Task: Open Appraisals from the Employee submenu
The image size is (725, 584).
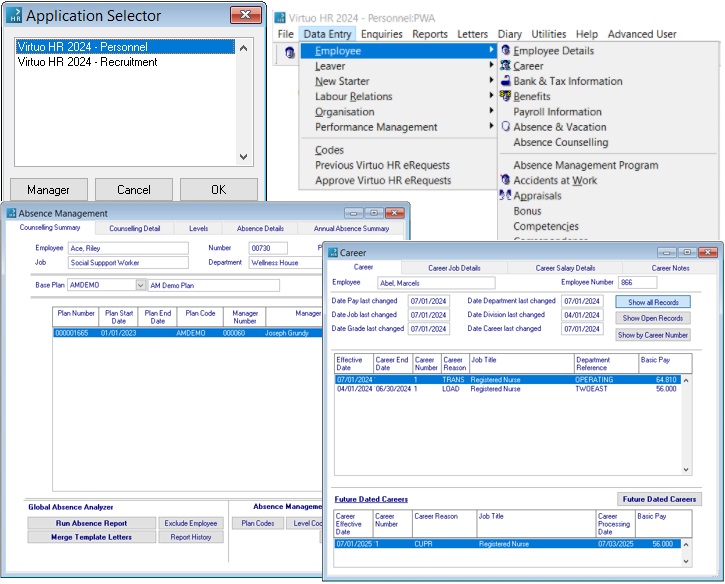Action: click(x=537, y=196)
